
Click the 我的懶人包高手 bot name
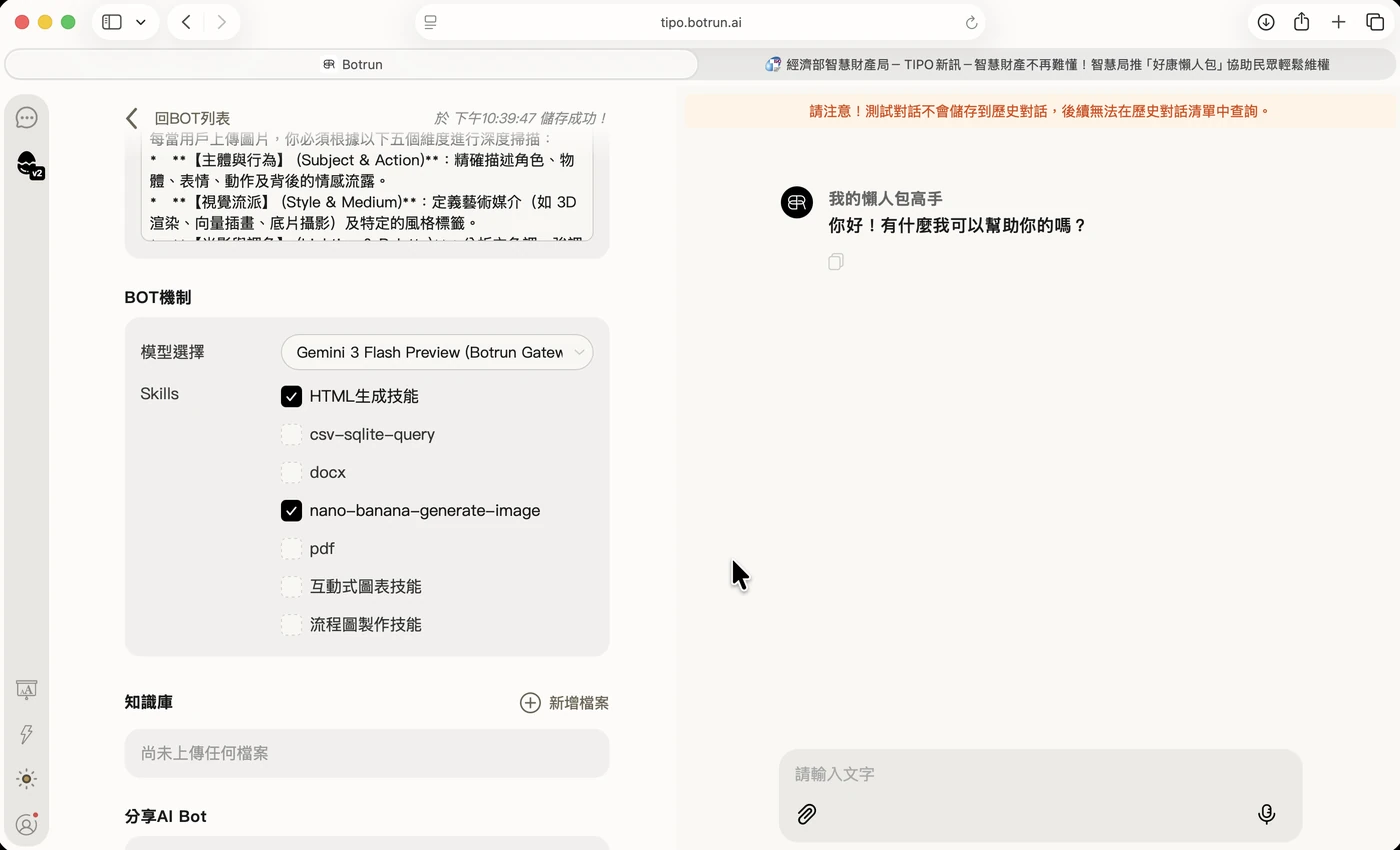coord(886,199)
